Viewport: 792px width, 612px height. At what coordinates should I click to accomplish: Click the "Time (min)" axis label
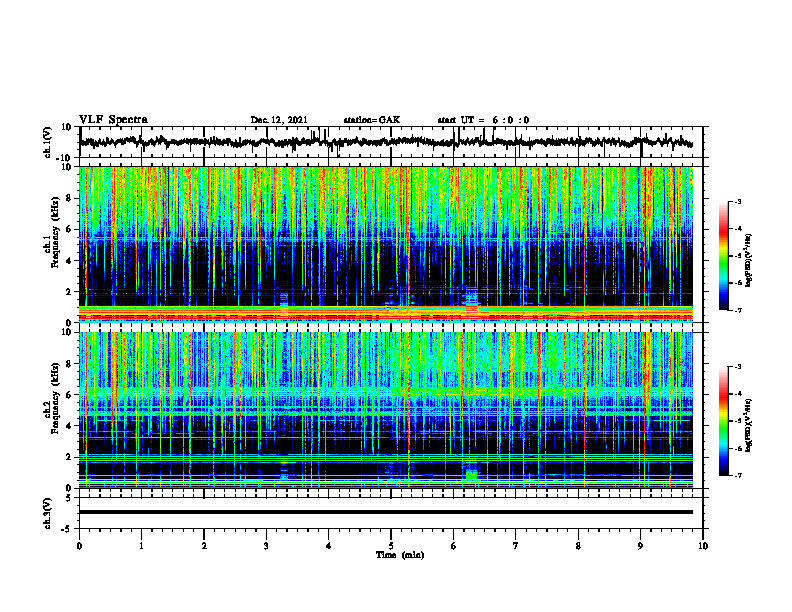tap(400, 555)
